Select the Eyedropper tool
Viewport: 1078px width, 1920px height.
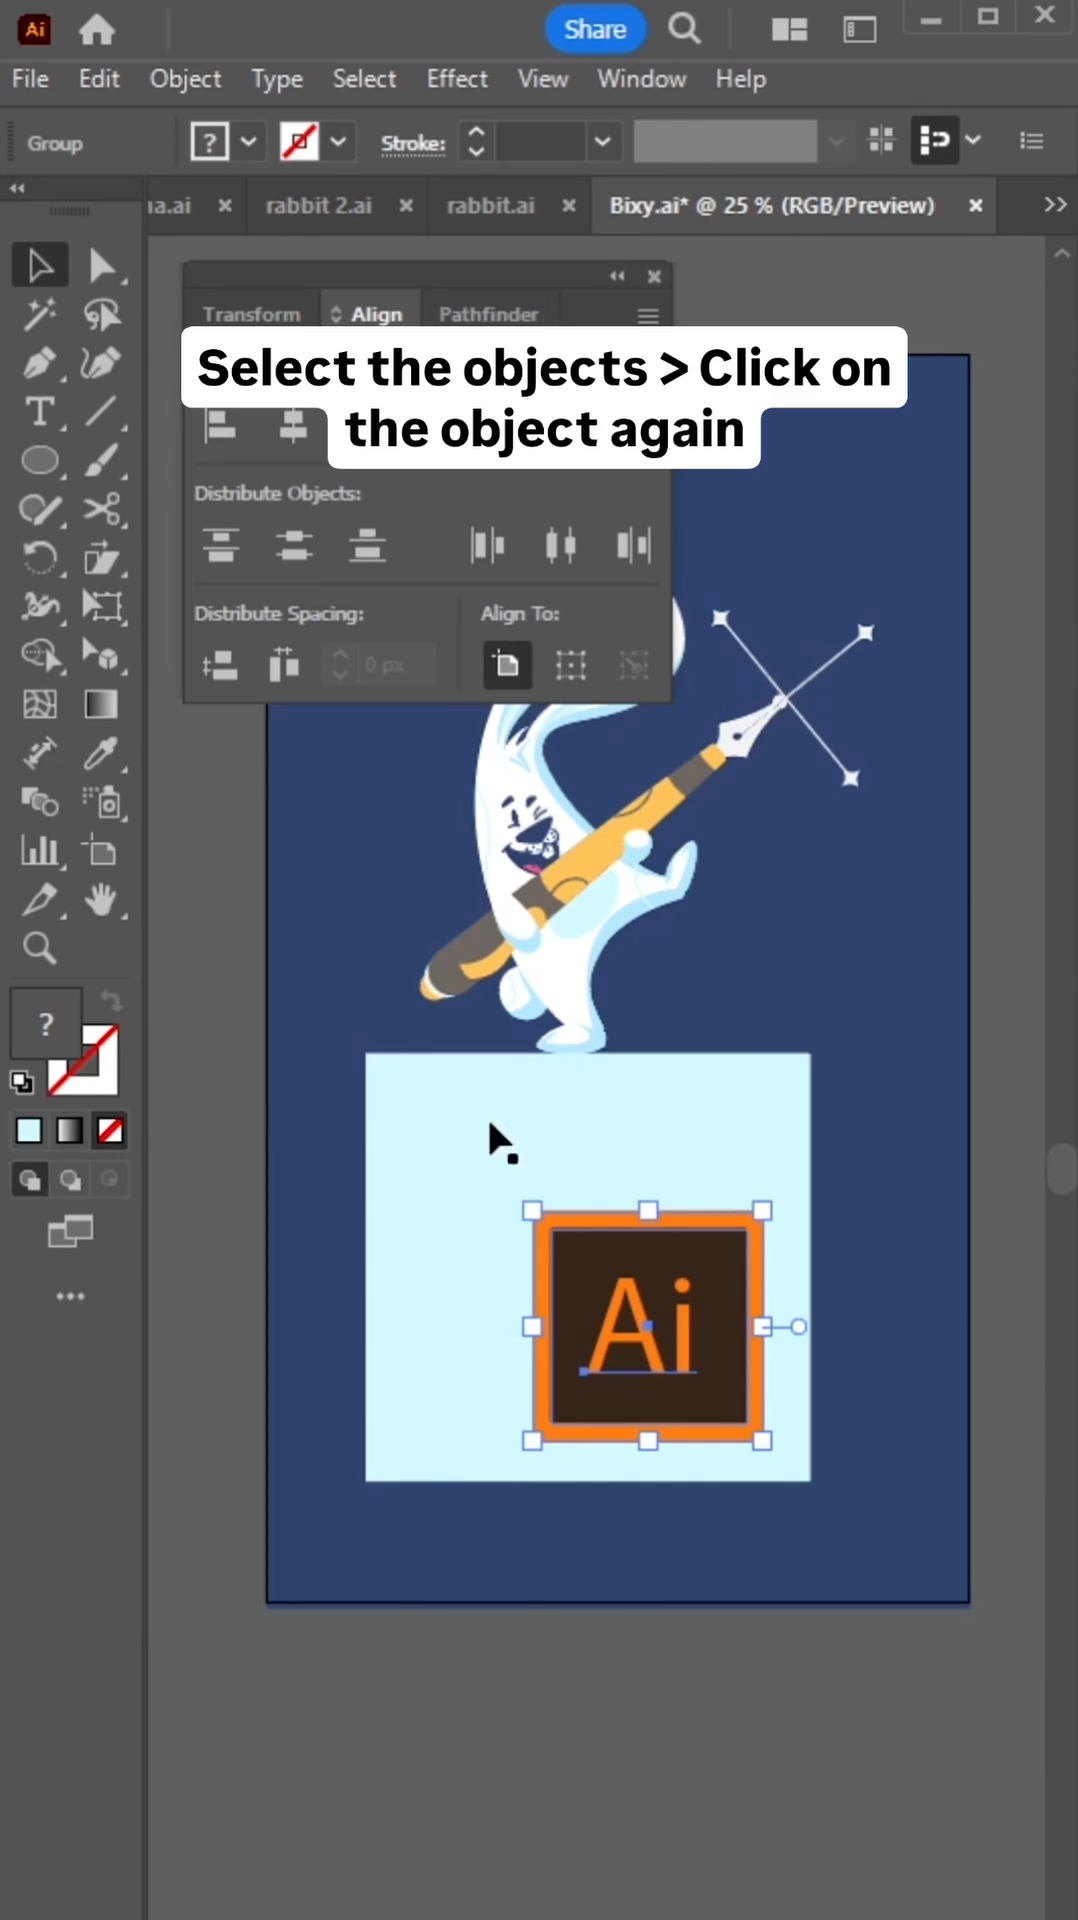click(101, 753)
